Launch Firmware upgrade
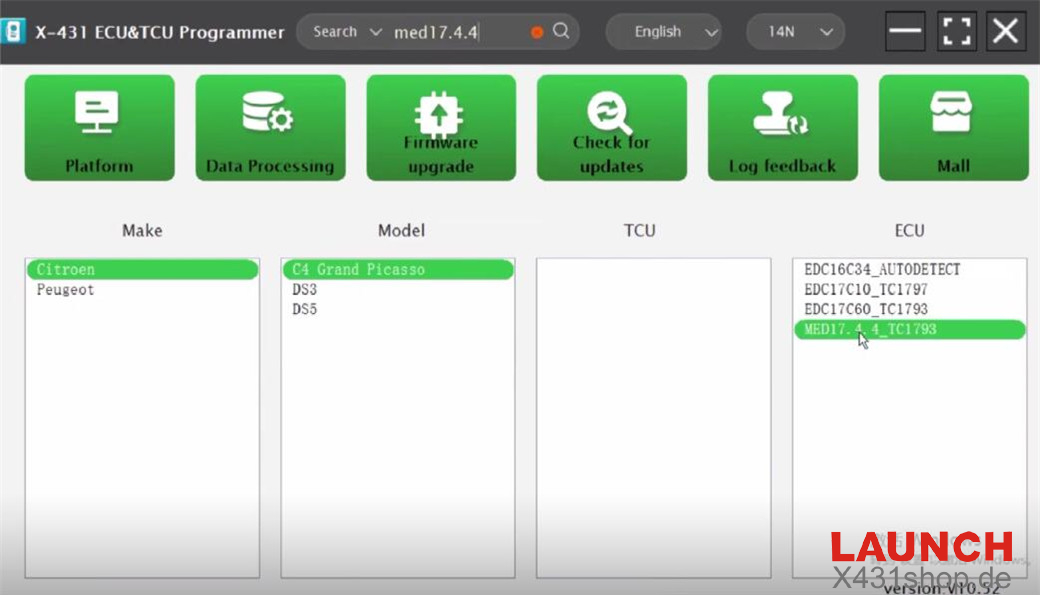The width and height of the screenshot is (1040, 595). click(441, 128)
